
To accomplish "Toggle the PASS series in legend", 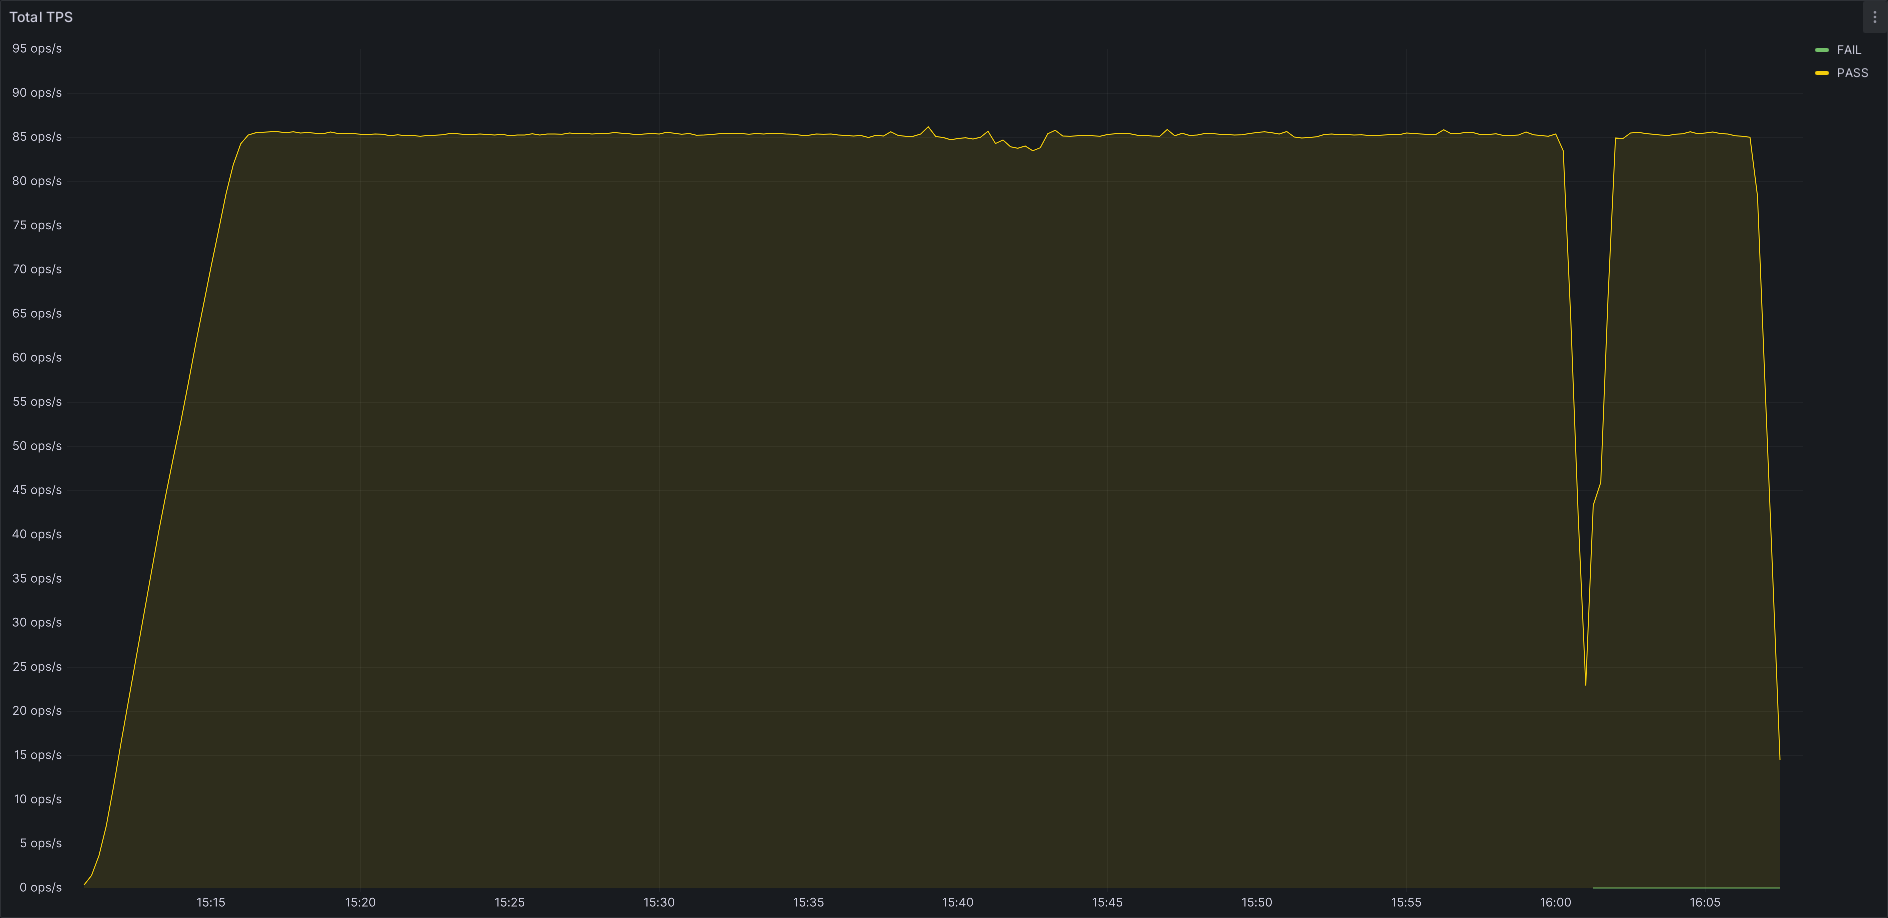I will click(1852, 73).
